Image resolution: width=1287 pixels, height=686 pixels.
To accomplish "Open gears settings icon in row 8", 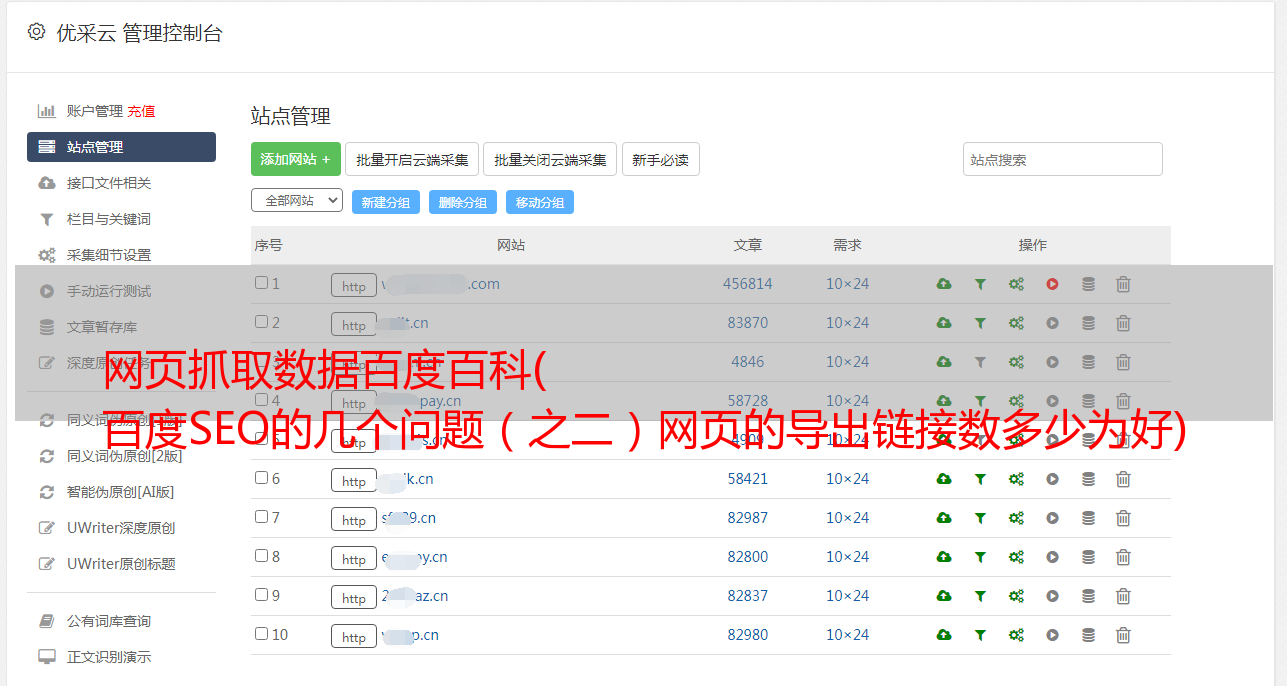I will 1016,557.
